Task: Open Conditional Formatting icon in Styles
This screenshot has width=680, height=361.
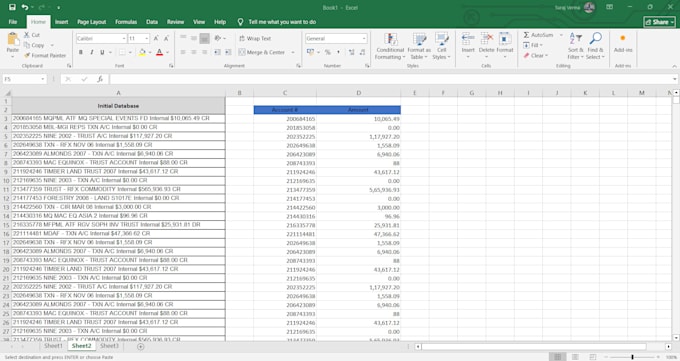Action: coord(391,39)
